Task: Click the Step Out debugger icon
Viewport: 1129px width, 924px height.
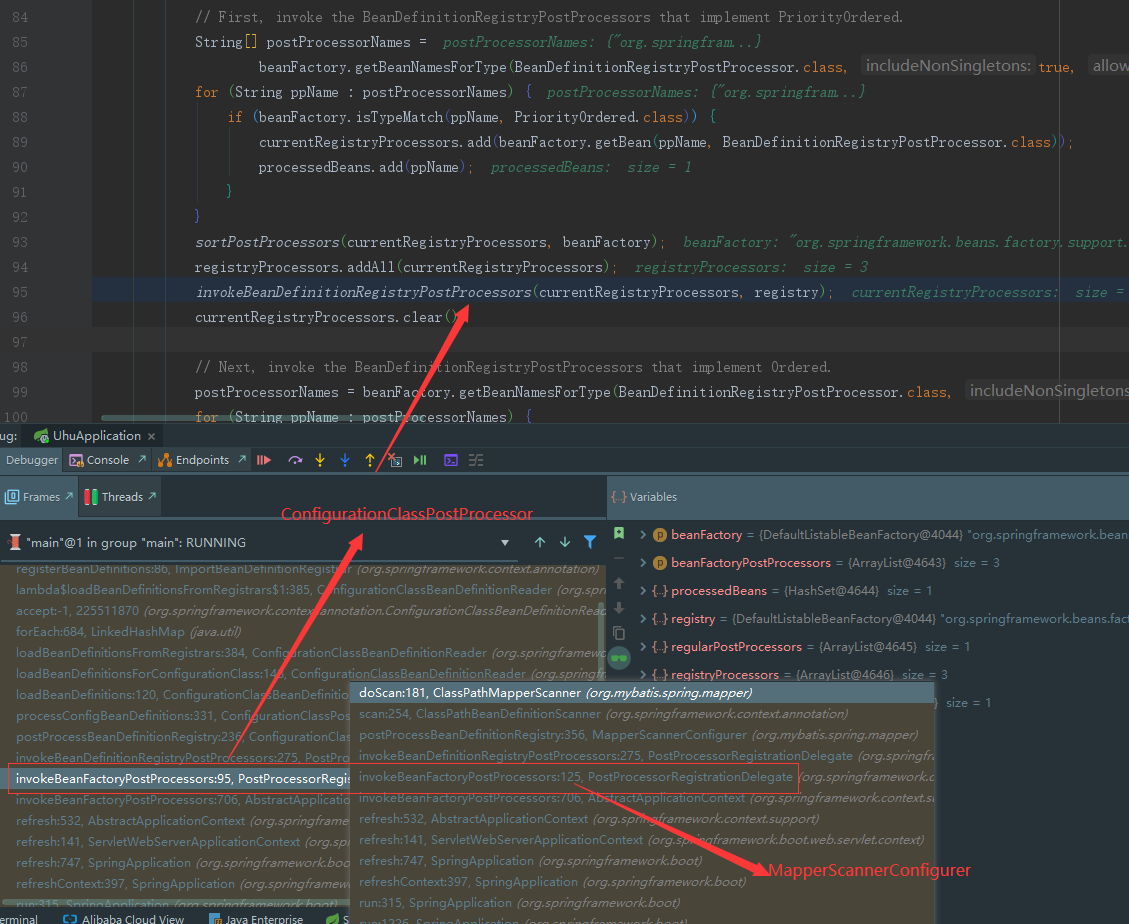Action: tap(370, 460)
